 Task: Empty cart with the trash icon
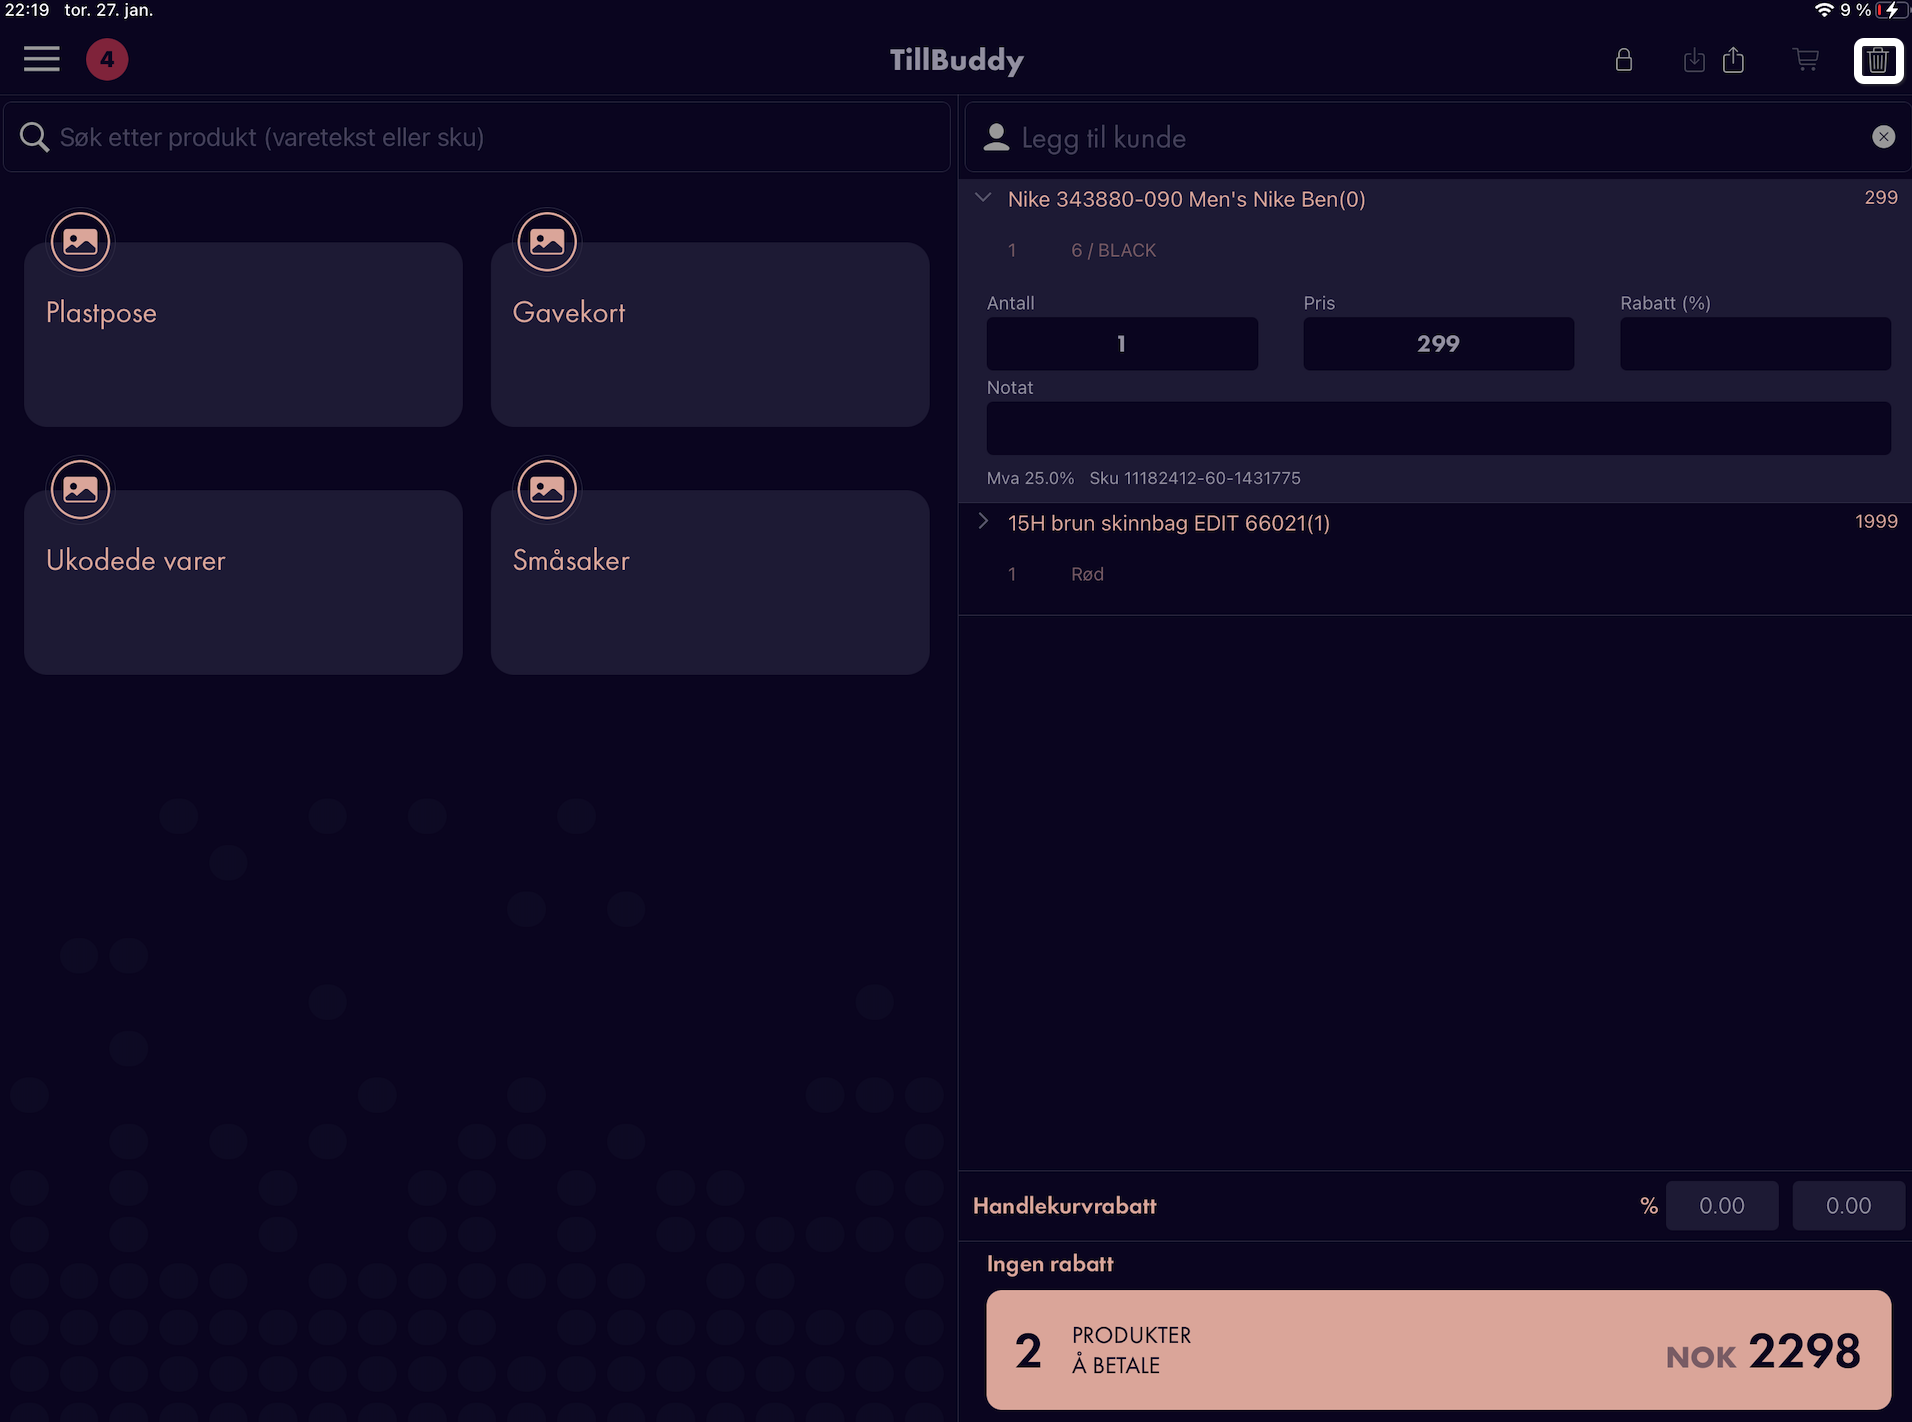coord(1878,60)
